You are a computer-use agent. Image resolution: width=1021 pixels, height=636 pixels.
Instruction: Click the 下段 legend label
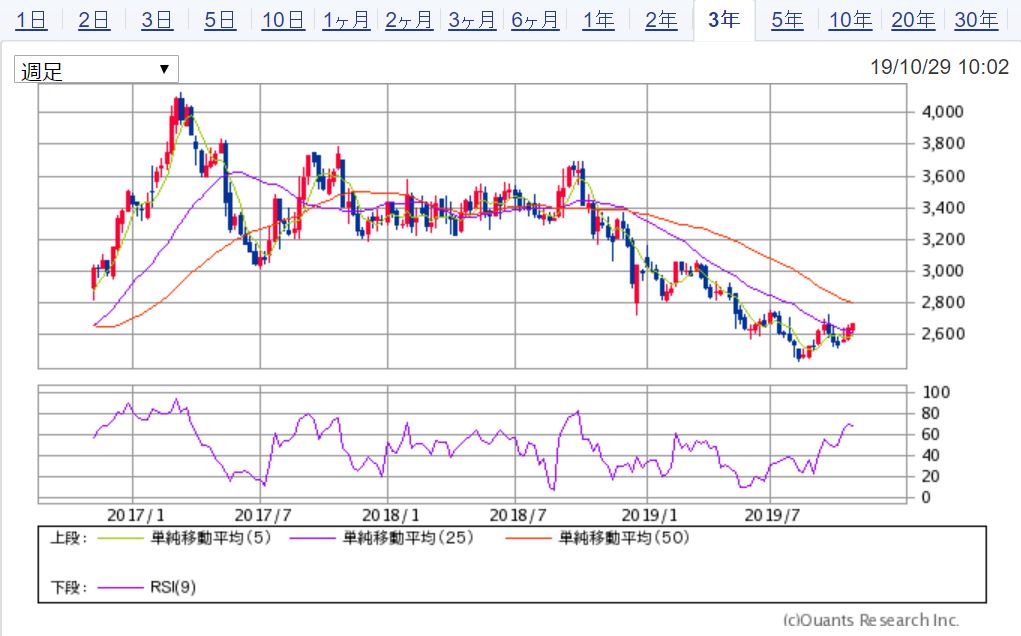coord(69,587)
